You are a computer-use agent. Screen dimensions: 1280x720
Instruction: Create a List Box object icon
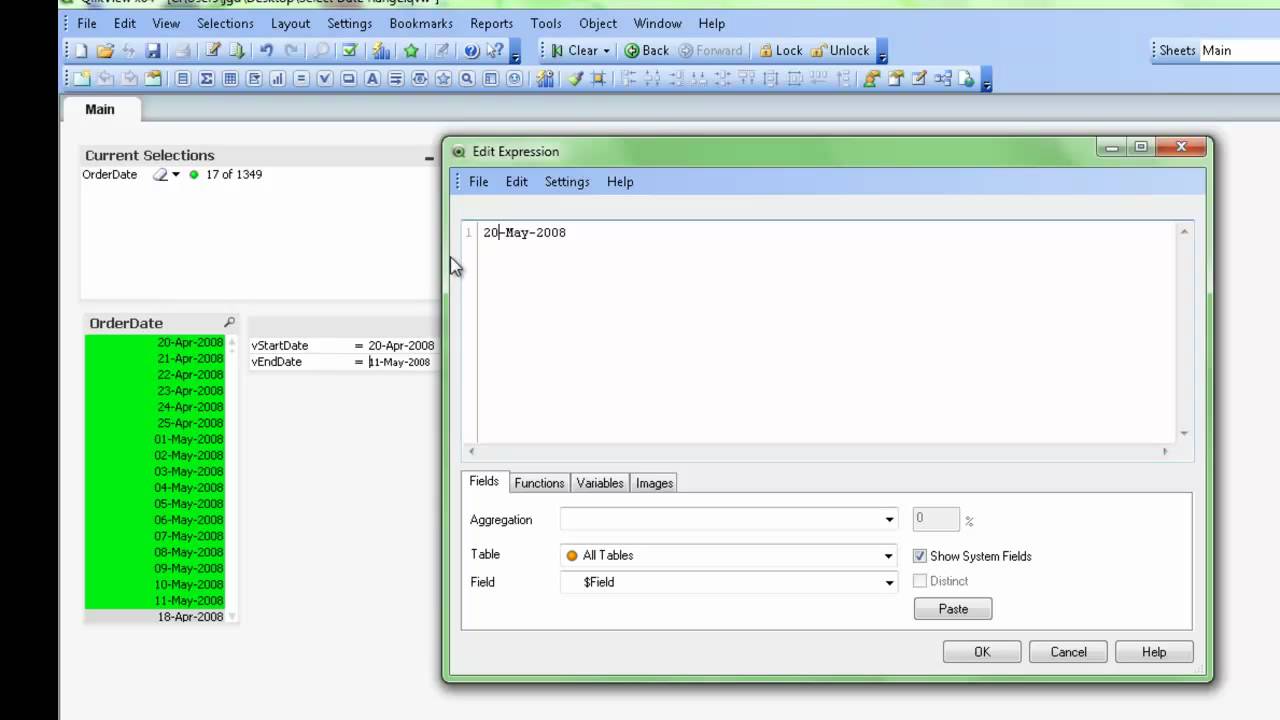coord(183,79)
